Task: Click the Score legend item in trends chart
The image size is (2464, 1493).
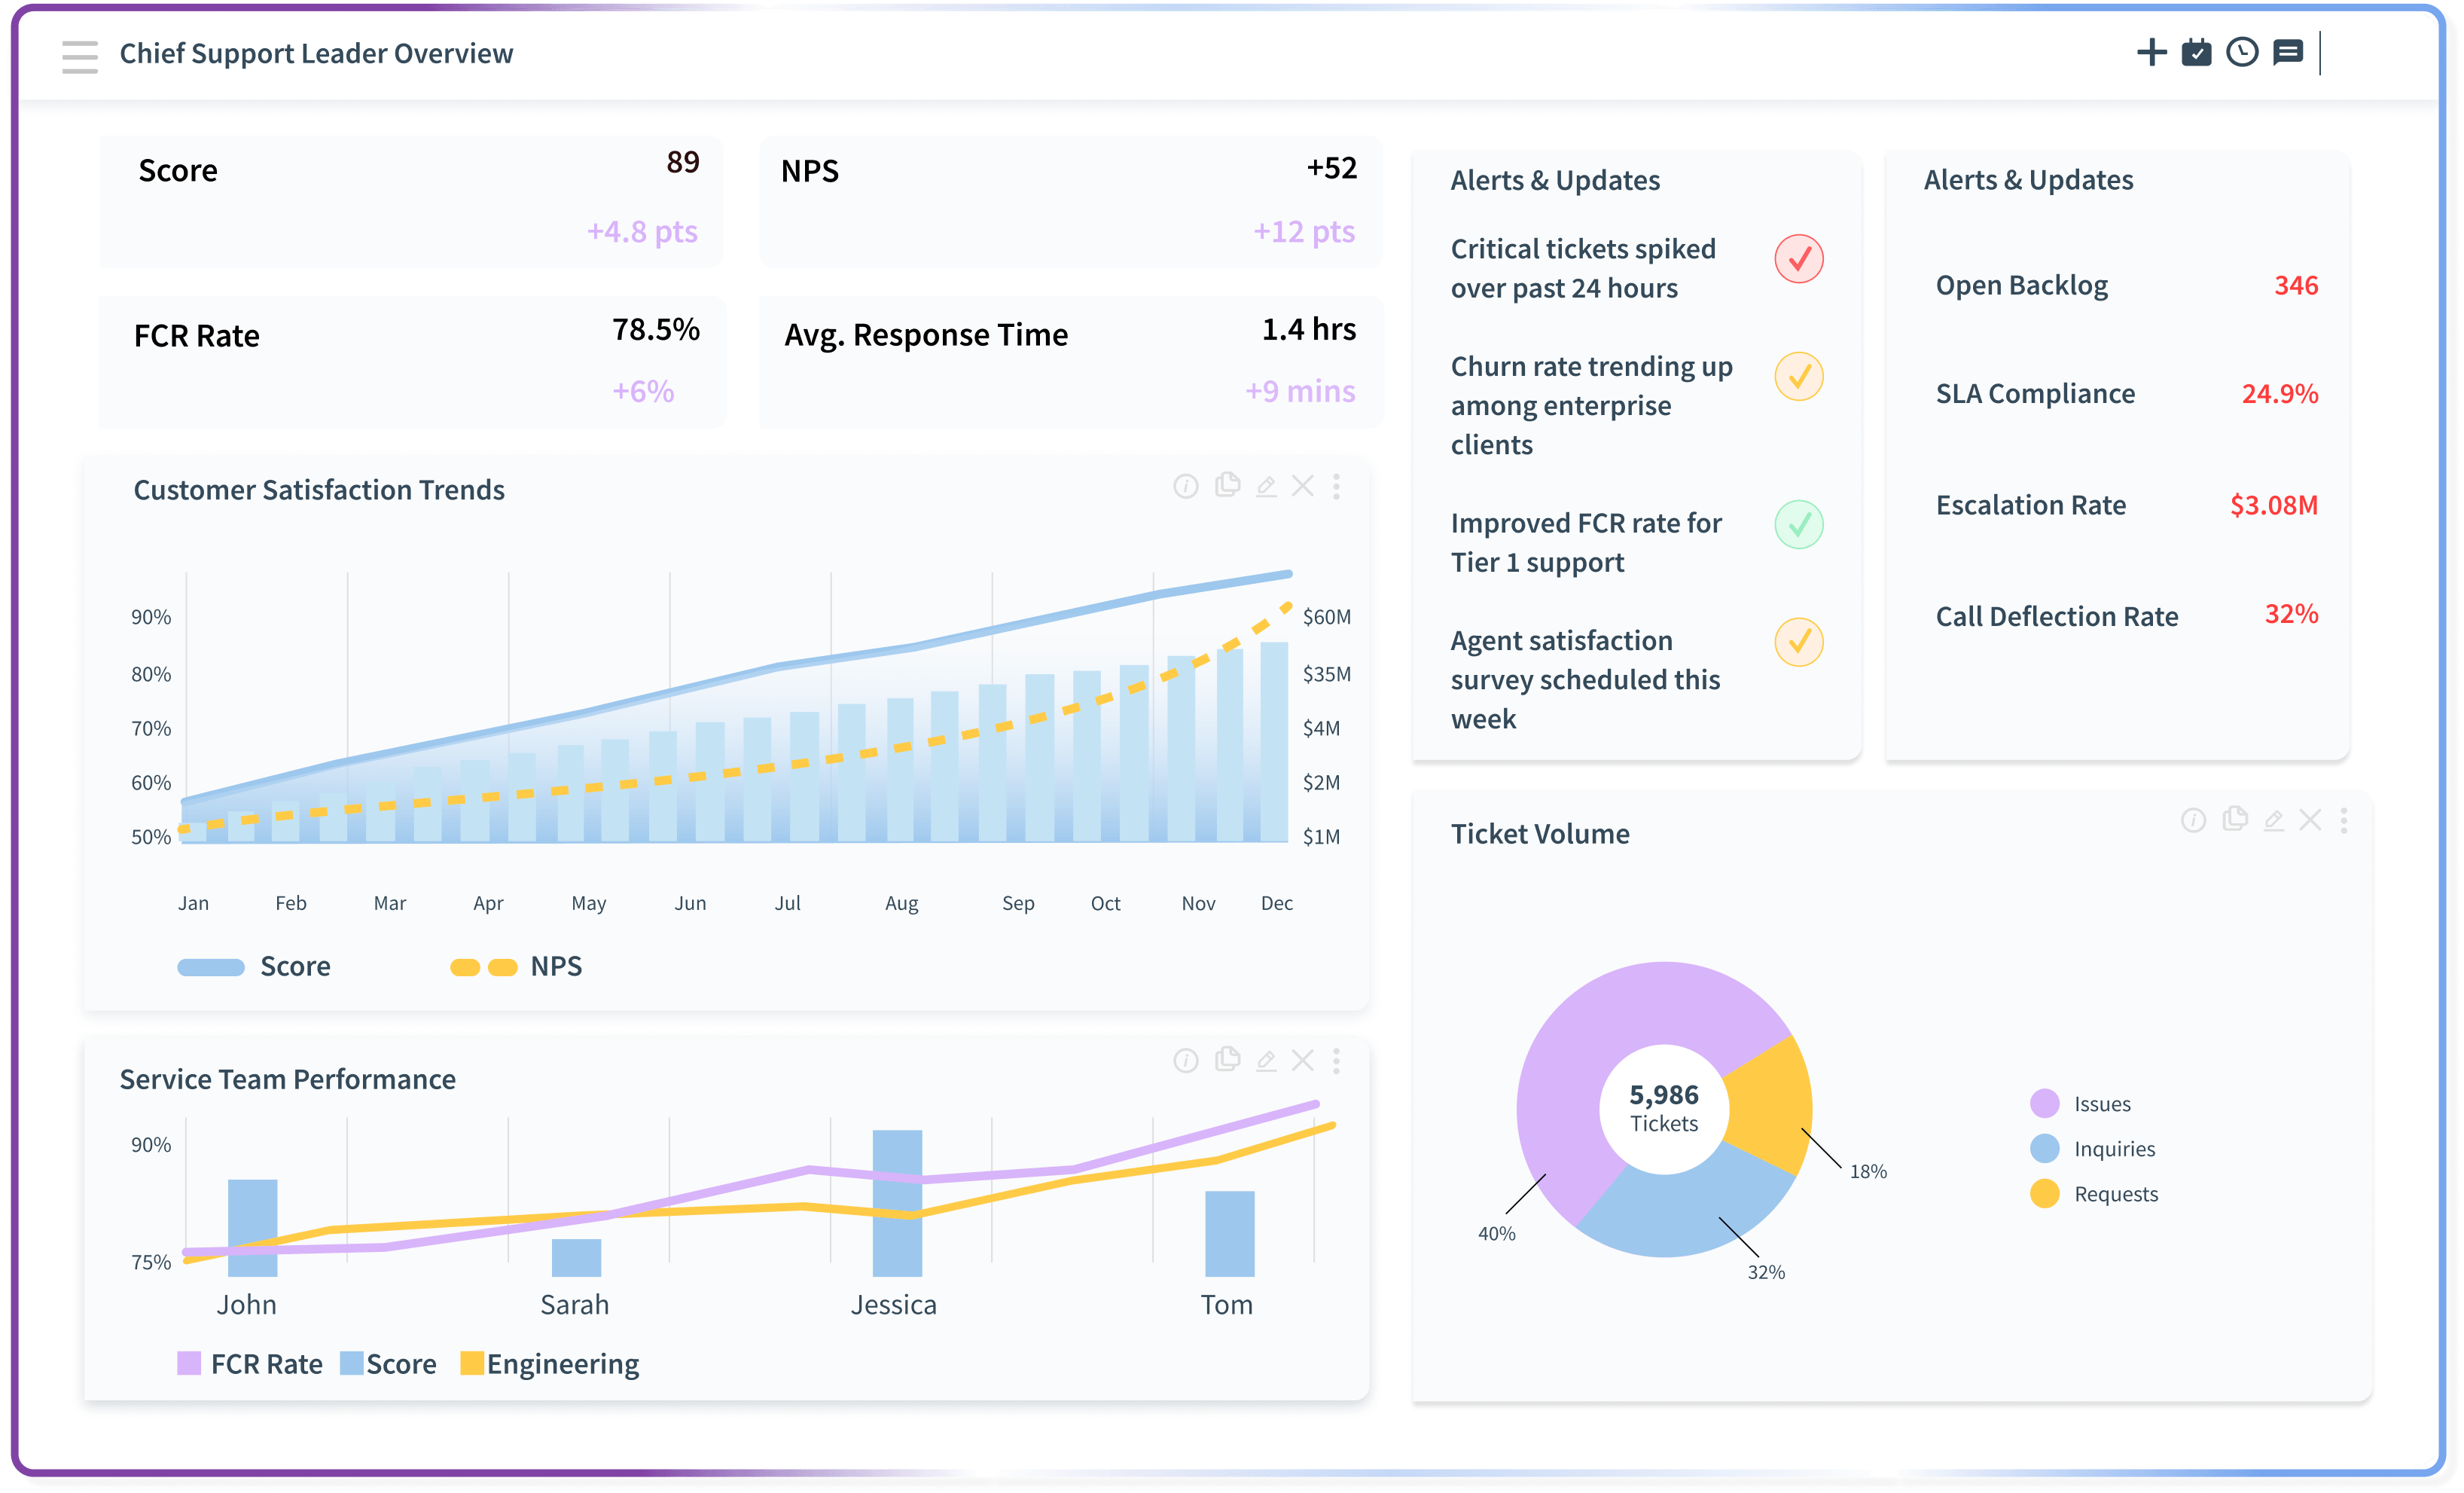Action: (255, 966)
